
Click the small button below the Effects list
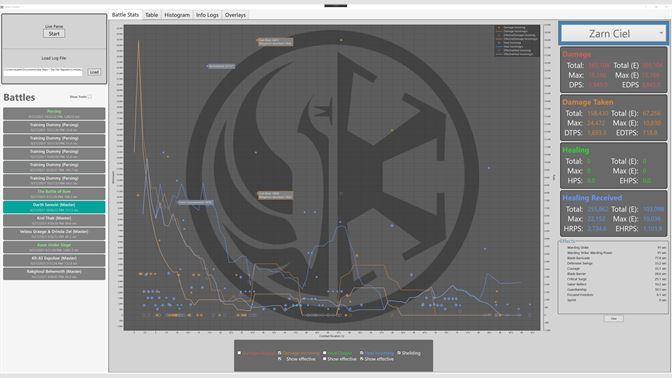point(613,318)
